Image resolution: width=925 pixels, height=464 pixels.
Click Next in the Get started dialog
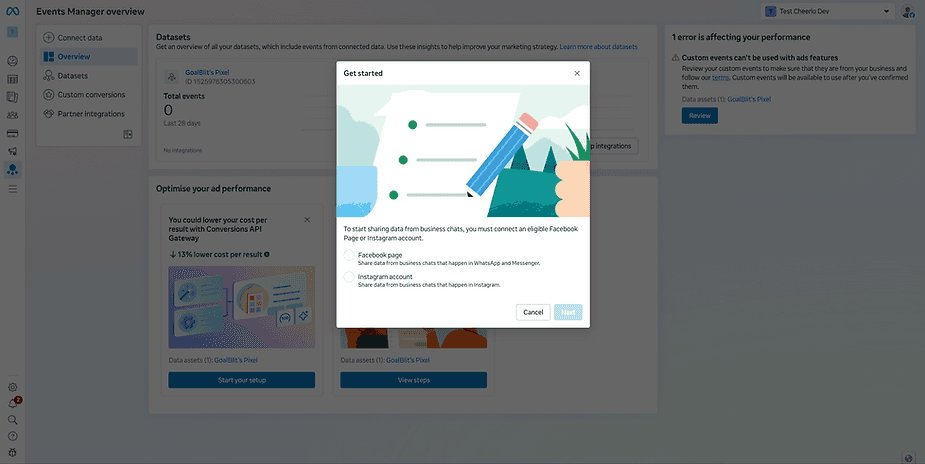coord(568,312)
